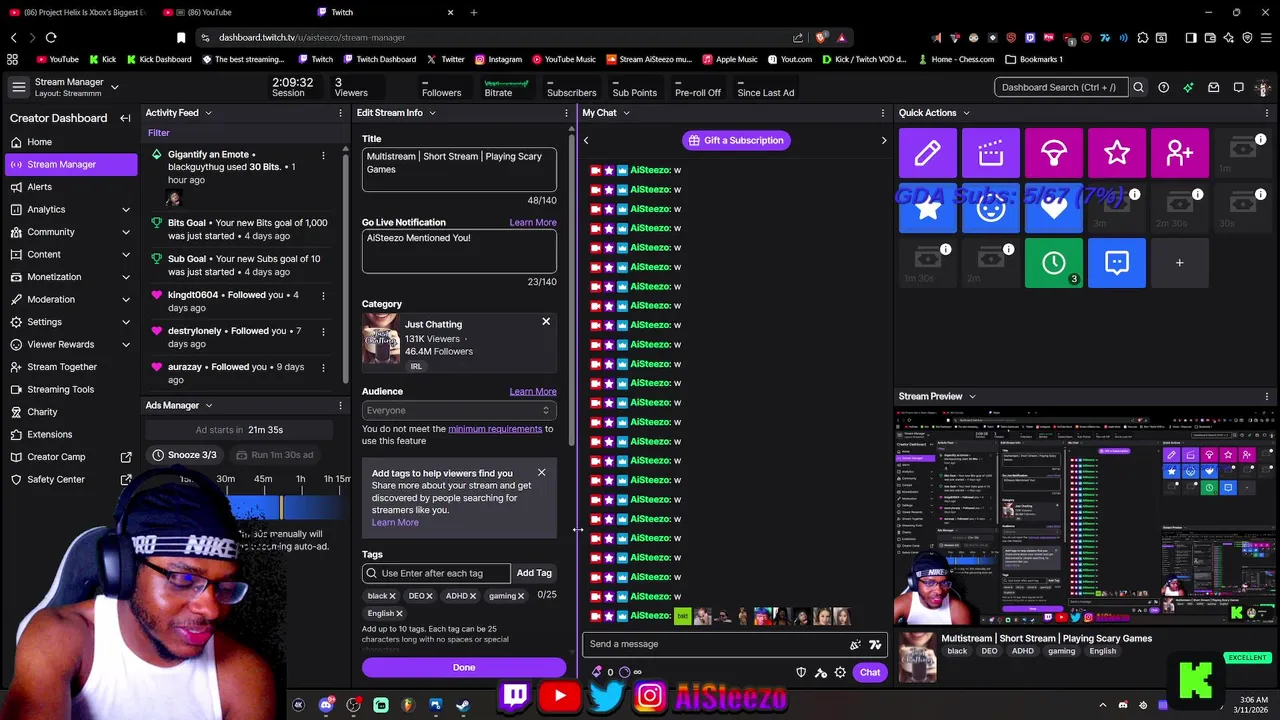The image size is (1280, 720).
Task: Click the Gift a Subscription button
Action: pyautogui.click(x=736, y=141)
